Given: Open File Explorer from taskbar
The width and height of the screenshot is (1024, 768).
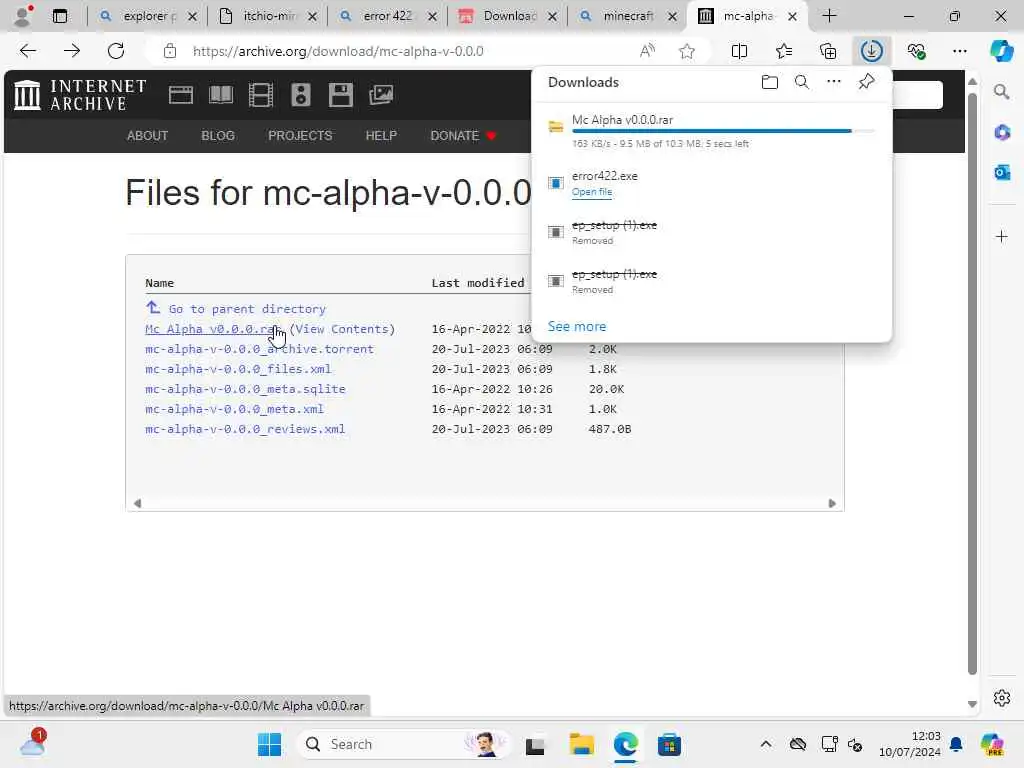Looking at the screenshot, I should click(x=581, y=744).
